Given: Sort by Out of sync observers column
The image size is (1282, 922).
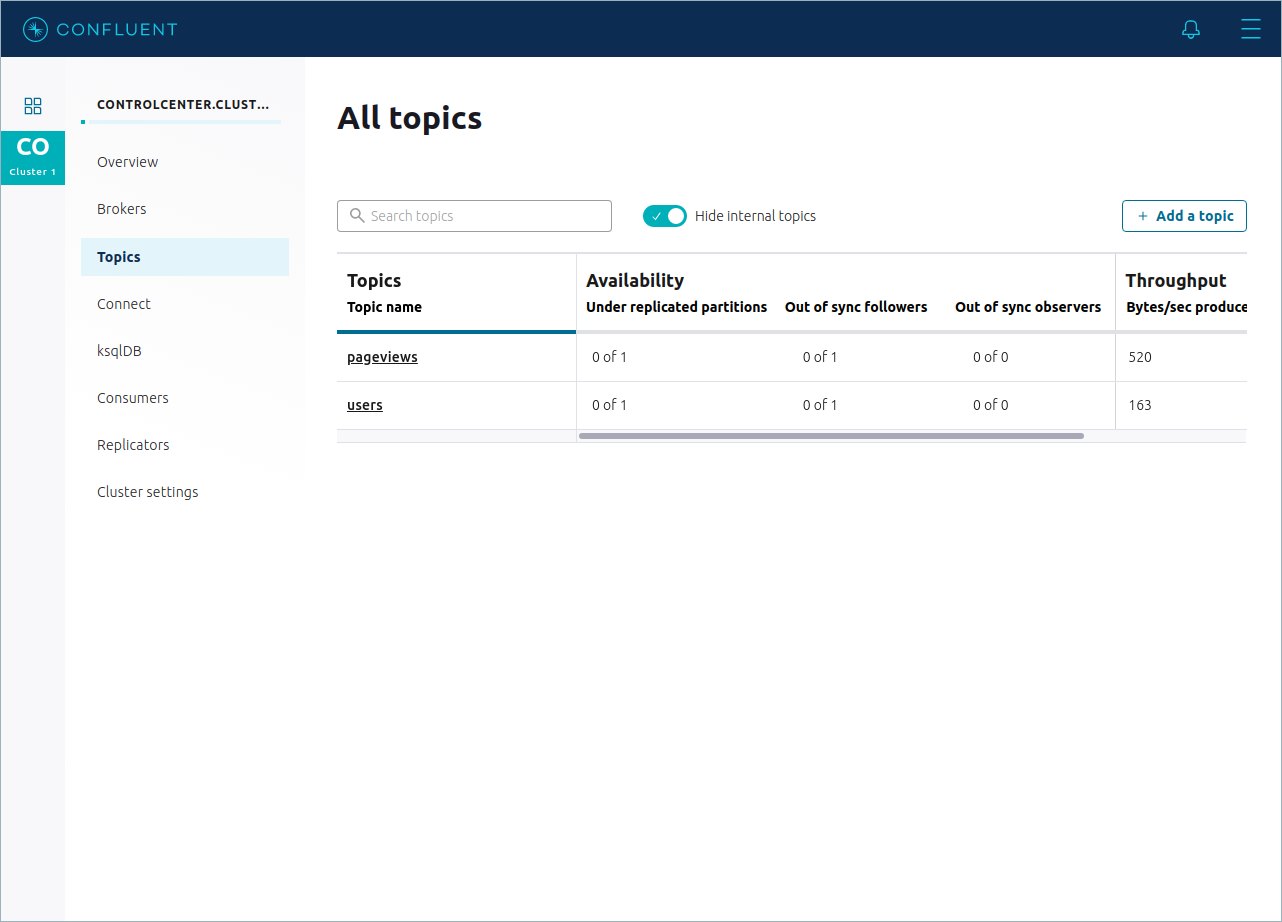Looking at the screenshot, I should (1028, 307).
